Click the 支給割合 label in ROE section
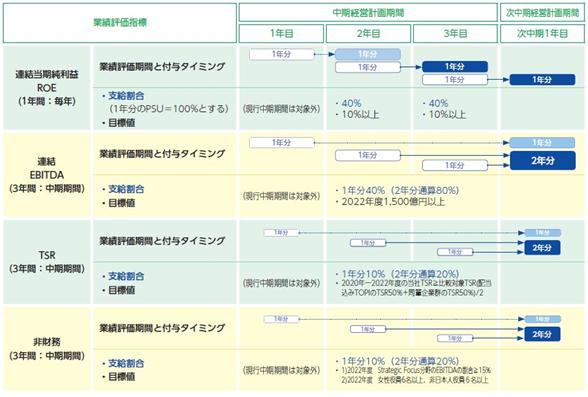The height and width of the screenshot is (397, 588). click(126, 96)
